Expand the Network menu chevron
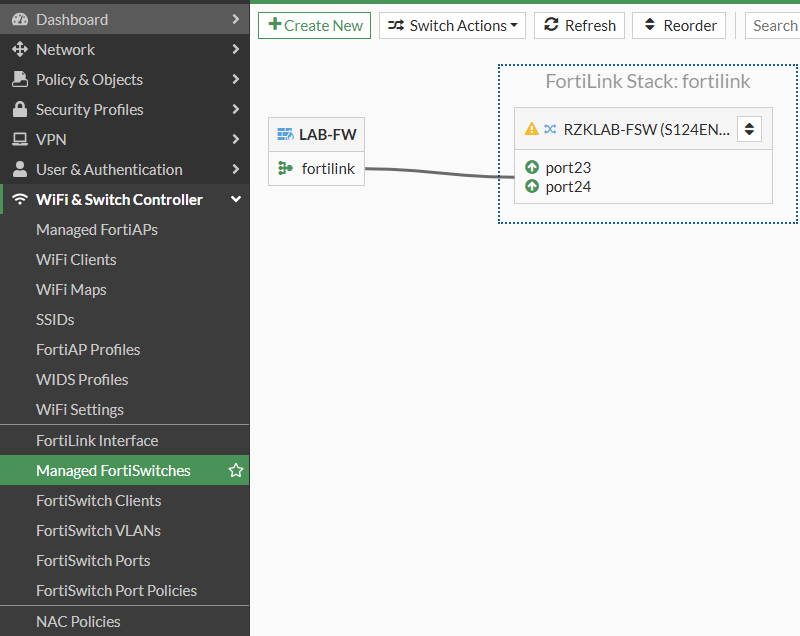Screen dimensions: 800x636 235,49
